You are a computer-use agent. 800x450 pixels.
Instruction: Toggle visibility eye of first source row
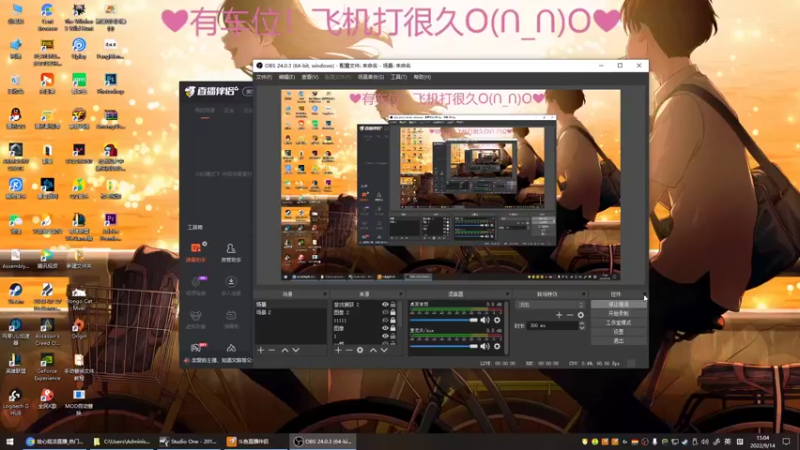385,305
